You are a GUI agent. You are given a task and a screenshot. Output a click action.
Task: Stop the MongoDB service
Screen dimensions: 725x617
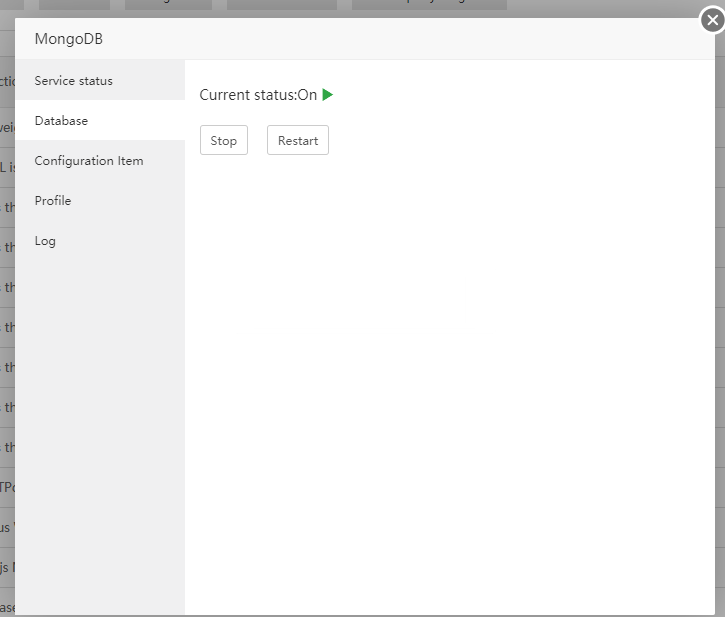(224, 140)
